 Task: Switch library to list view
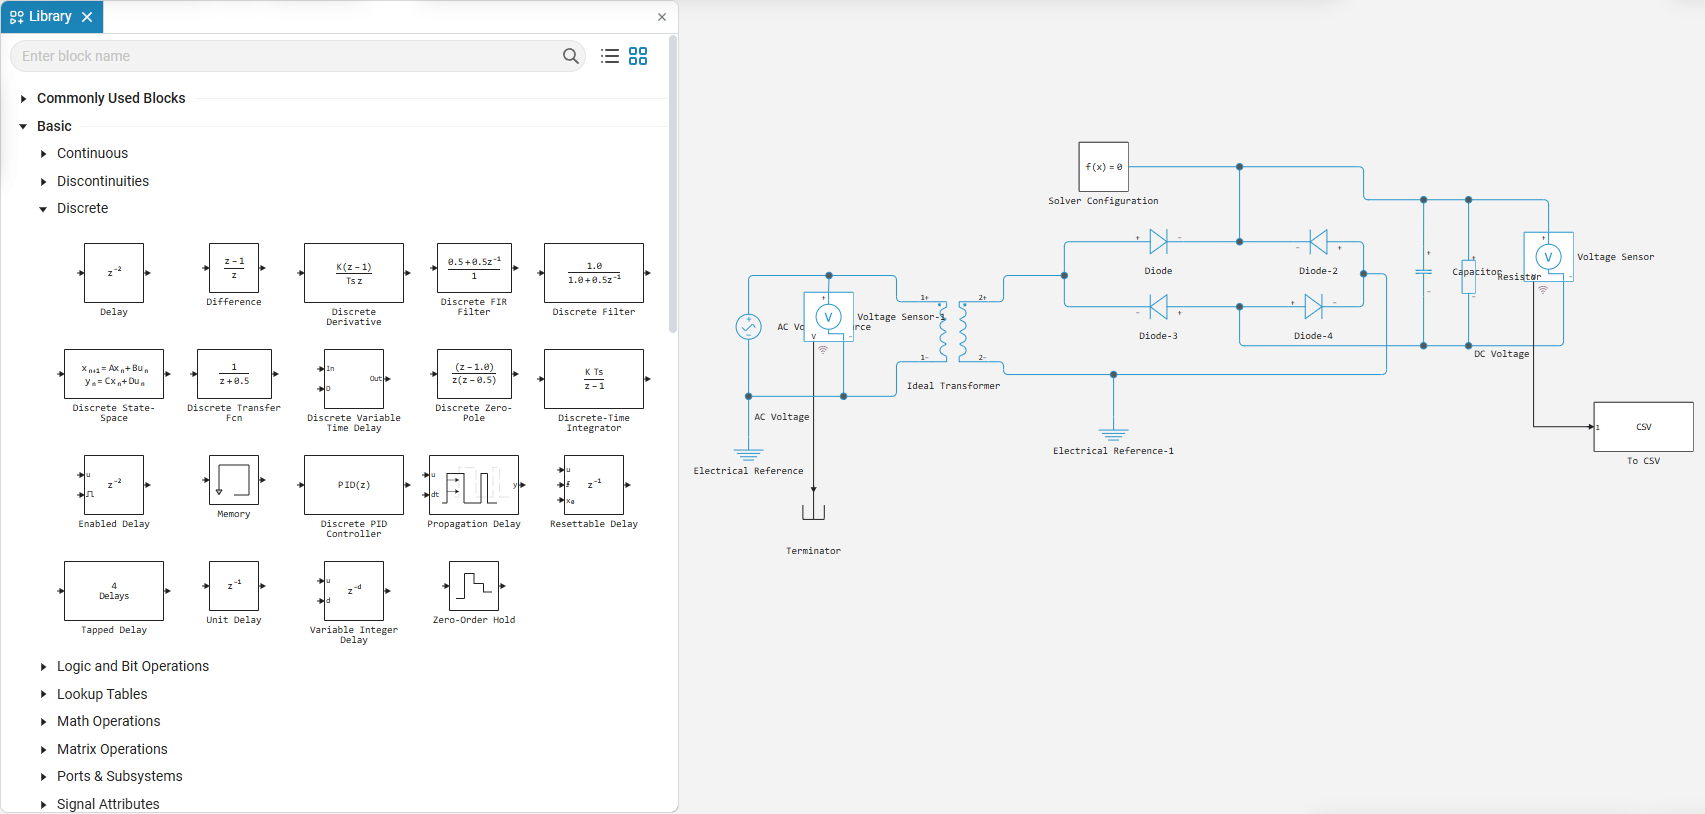[x=610, y=56]
